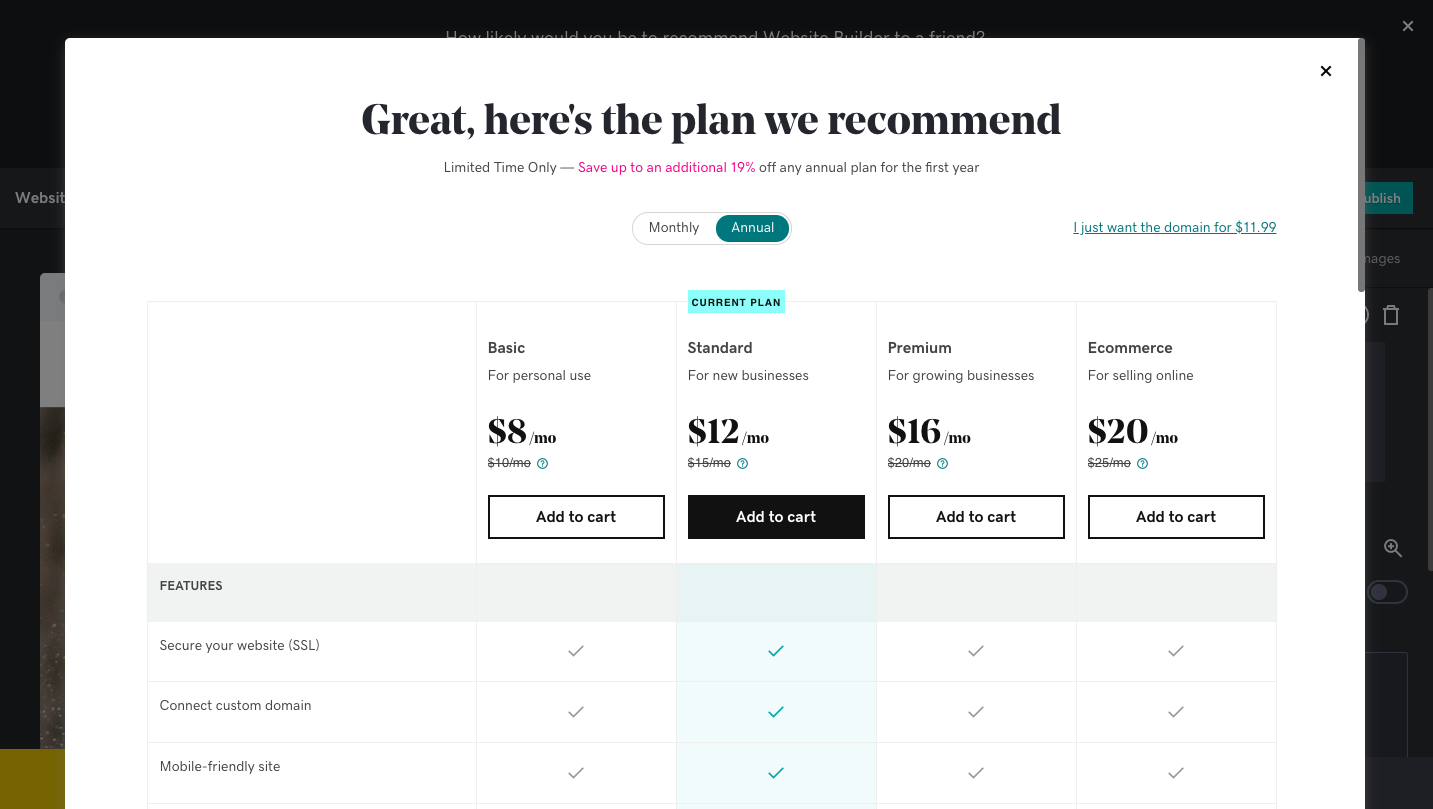1433x809 pixels.
Task: Click the Standard plan SSL checkmark
Action: pos(776,651)
